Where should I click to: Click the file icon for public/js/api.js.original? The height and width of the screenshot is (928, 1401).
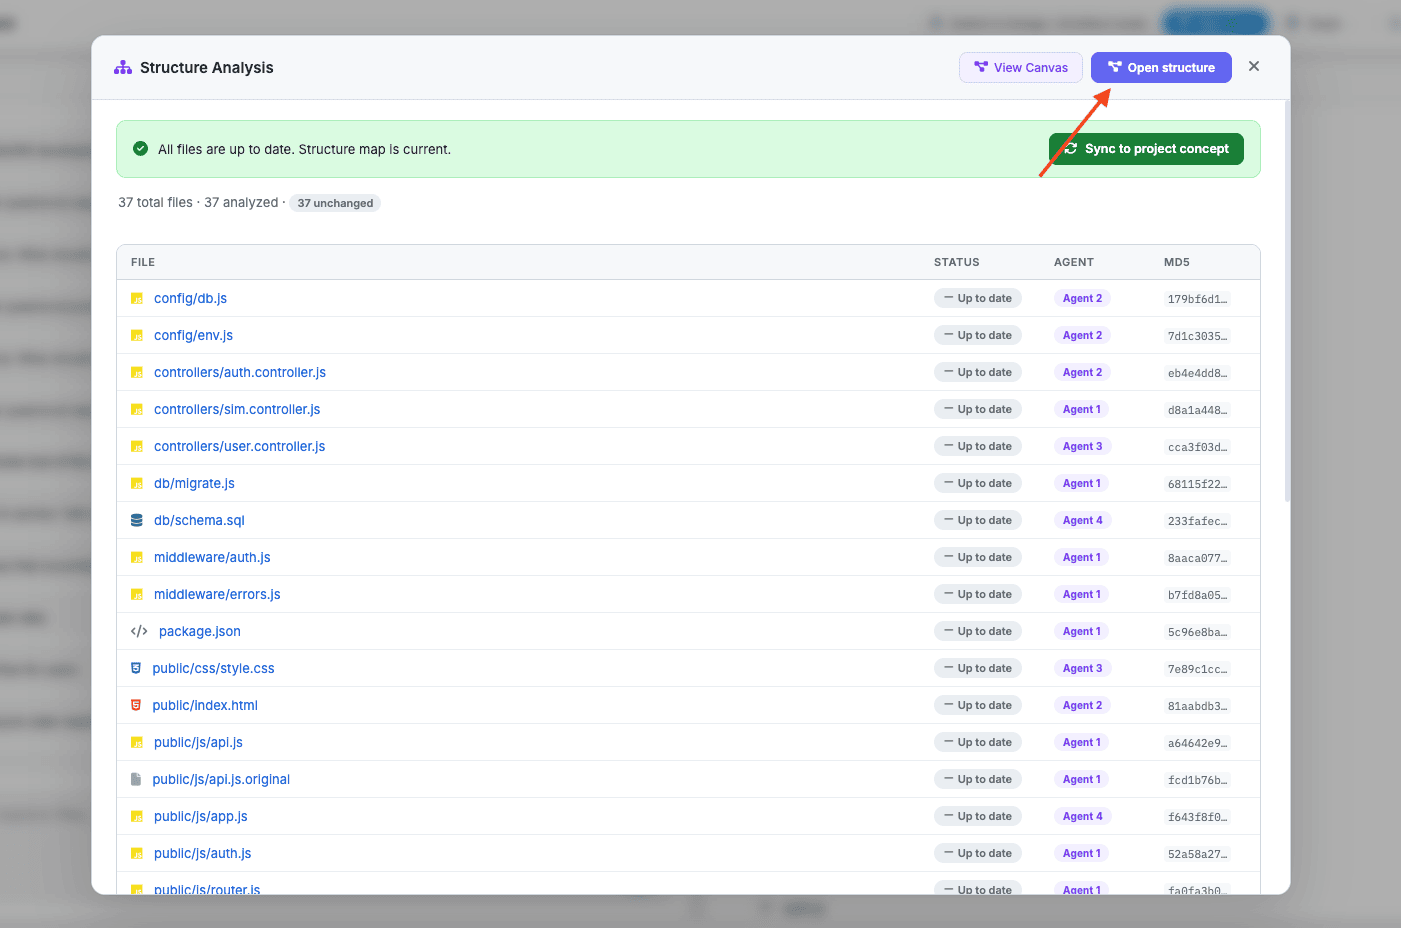[136, 780]
